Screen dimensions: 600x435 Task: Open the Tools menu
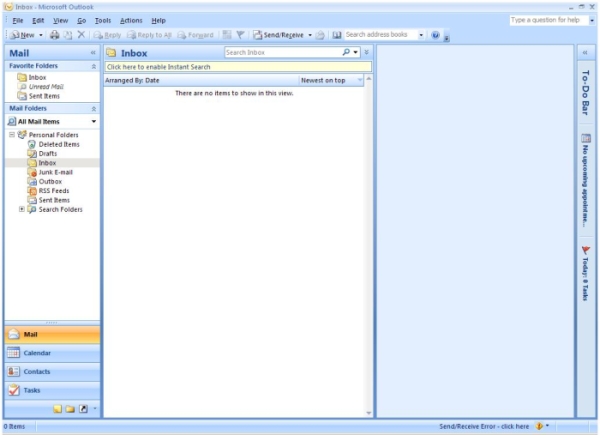pos(103,21)
